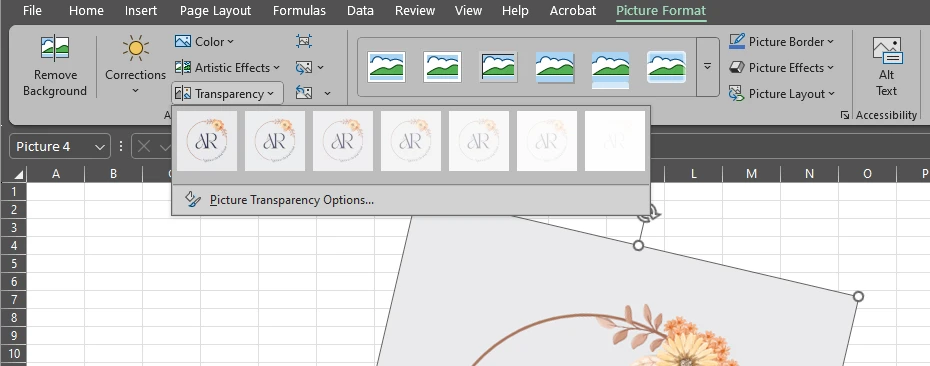Viewport: 930px width, 366px height.
Task: Click the picture's top-right corner sizing handle
Action: (858, 296)
